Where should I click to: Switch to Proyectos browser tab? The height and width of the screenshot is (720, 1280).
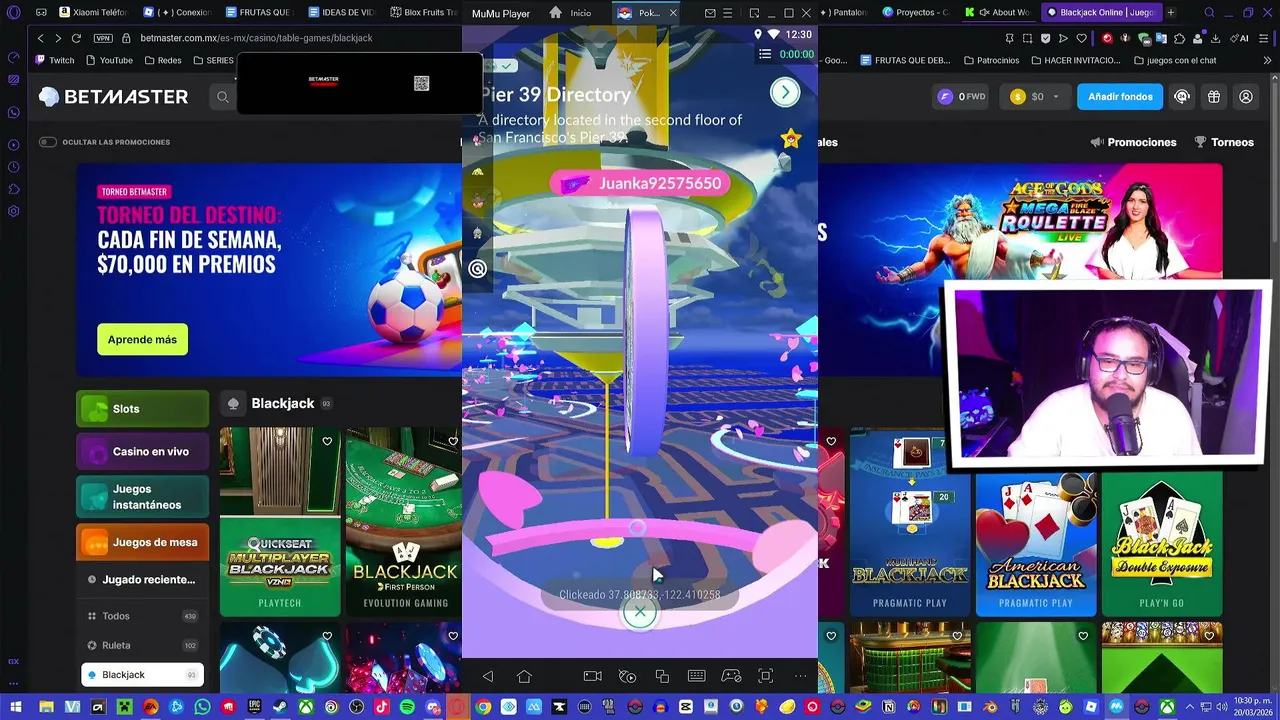[x=916, y=13]
